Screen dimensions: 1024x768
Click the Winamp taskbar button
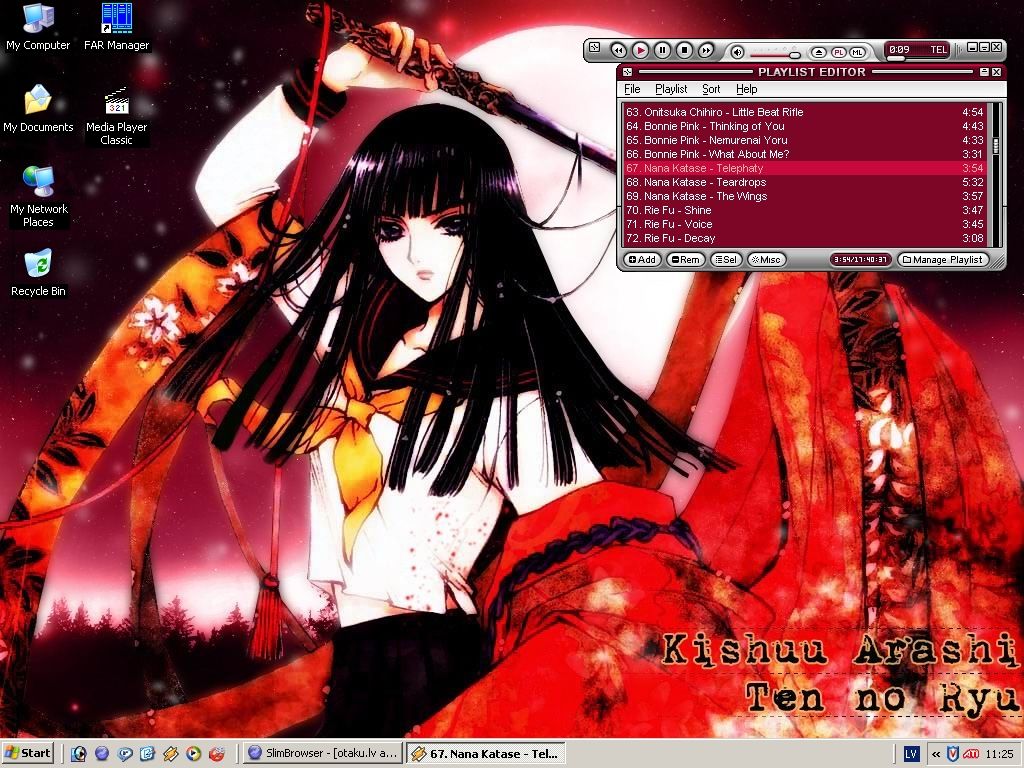coord(485,754)
